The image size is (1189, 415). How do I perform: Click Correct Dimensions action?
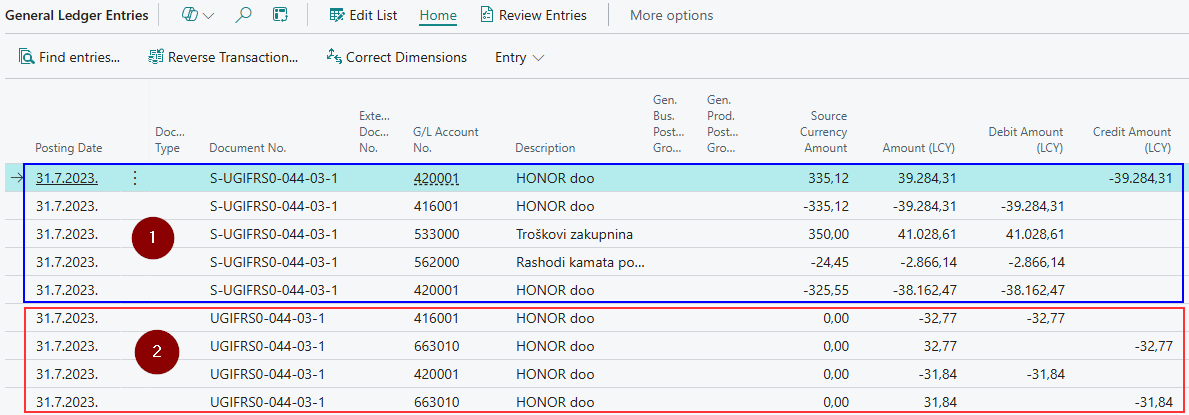click(x=397, y=57)
